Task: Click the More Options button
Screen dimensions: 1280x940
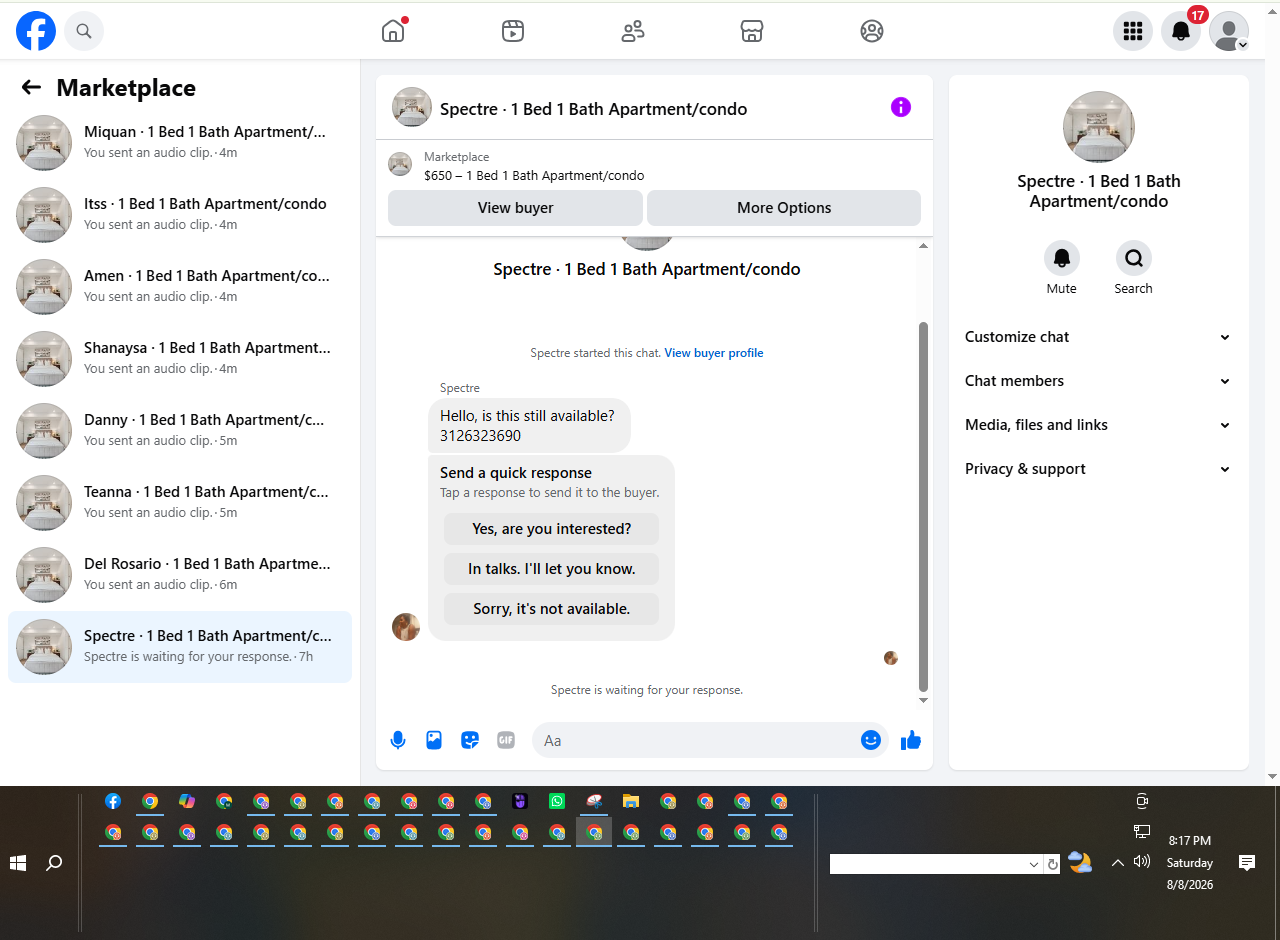Action: pyautogui.click(x=784, y=208)
